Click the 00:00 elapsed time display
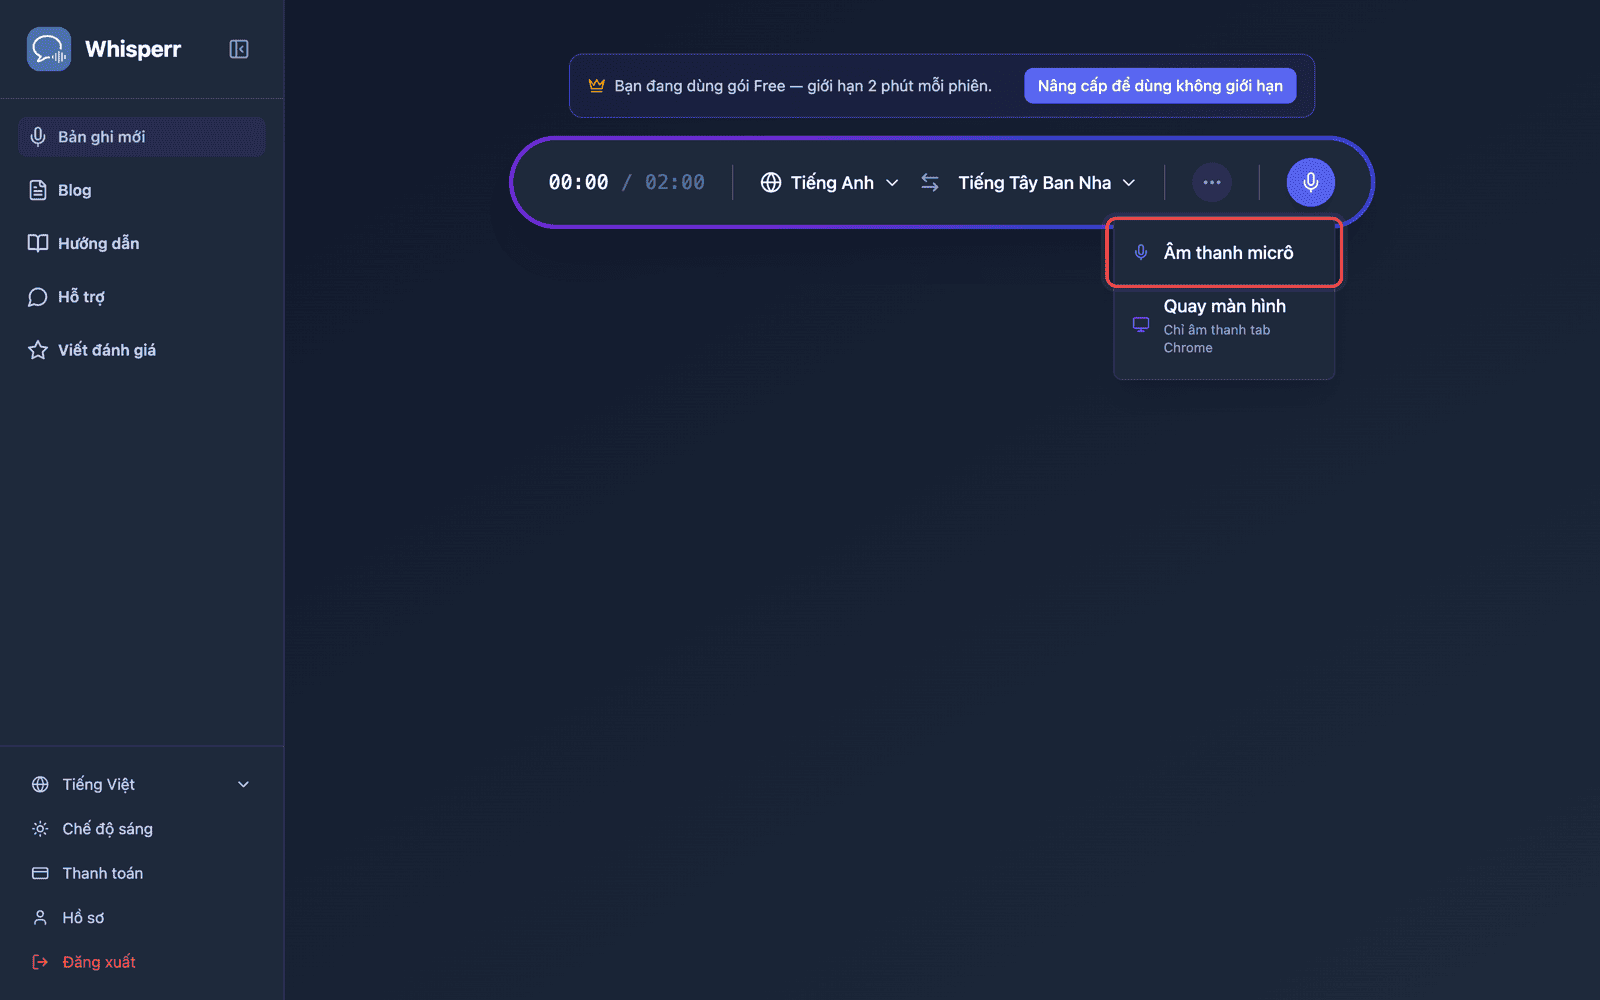The image size is (1600, 1000). pos(578,183)
